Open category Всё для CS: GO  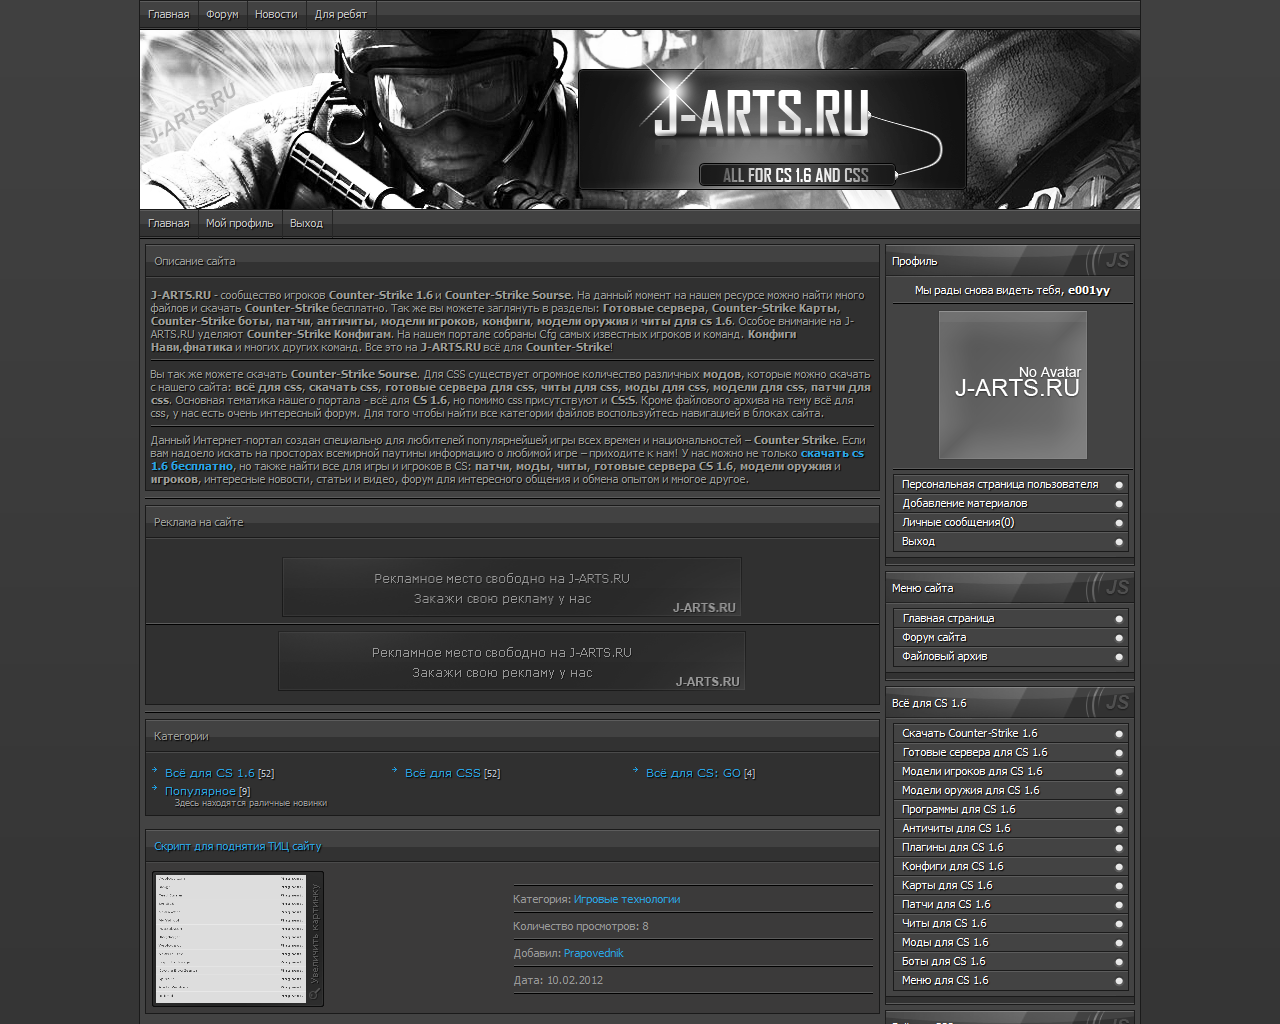pyautogui.click(x=693, y=773)
